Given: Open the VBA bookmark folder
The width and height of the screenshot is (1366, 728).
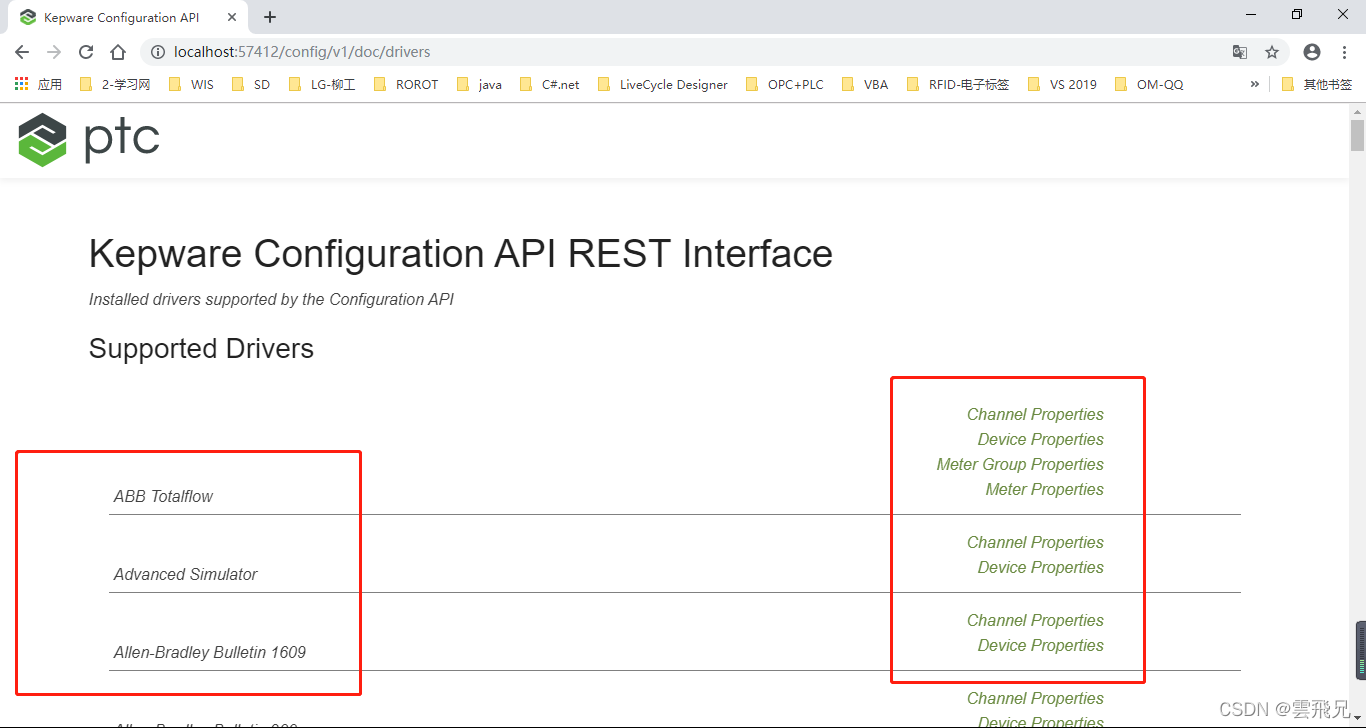Looking at the screenshot, I should pyautogui.click(x=866, y=84).
